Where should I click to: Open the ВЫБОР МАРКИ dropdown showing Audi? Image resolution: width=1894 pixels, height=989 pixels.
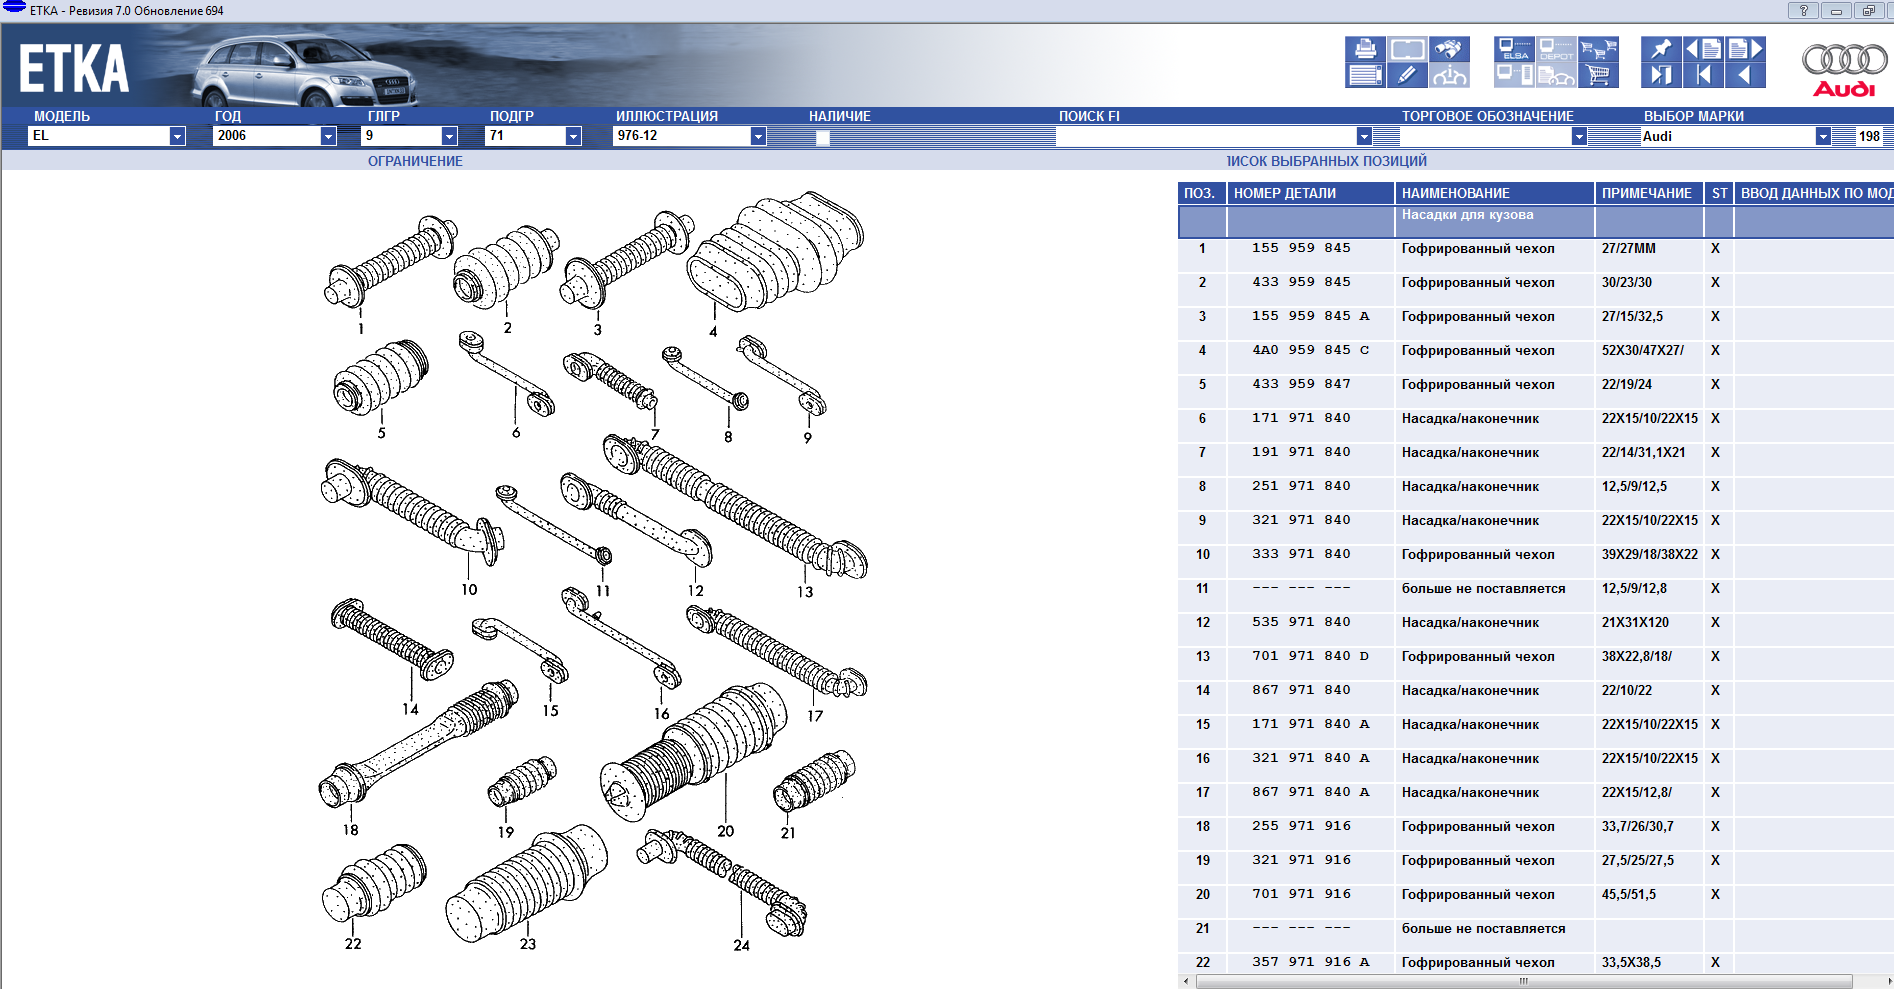(1823, 137)
